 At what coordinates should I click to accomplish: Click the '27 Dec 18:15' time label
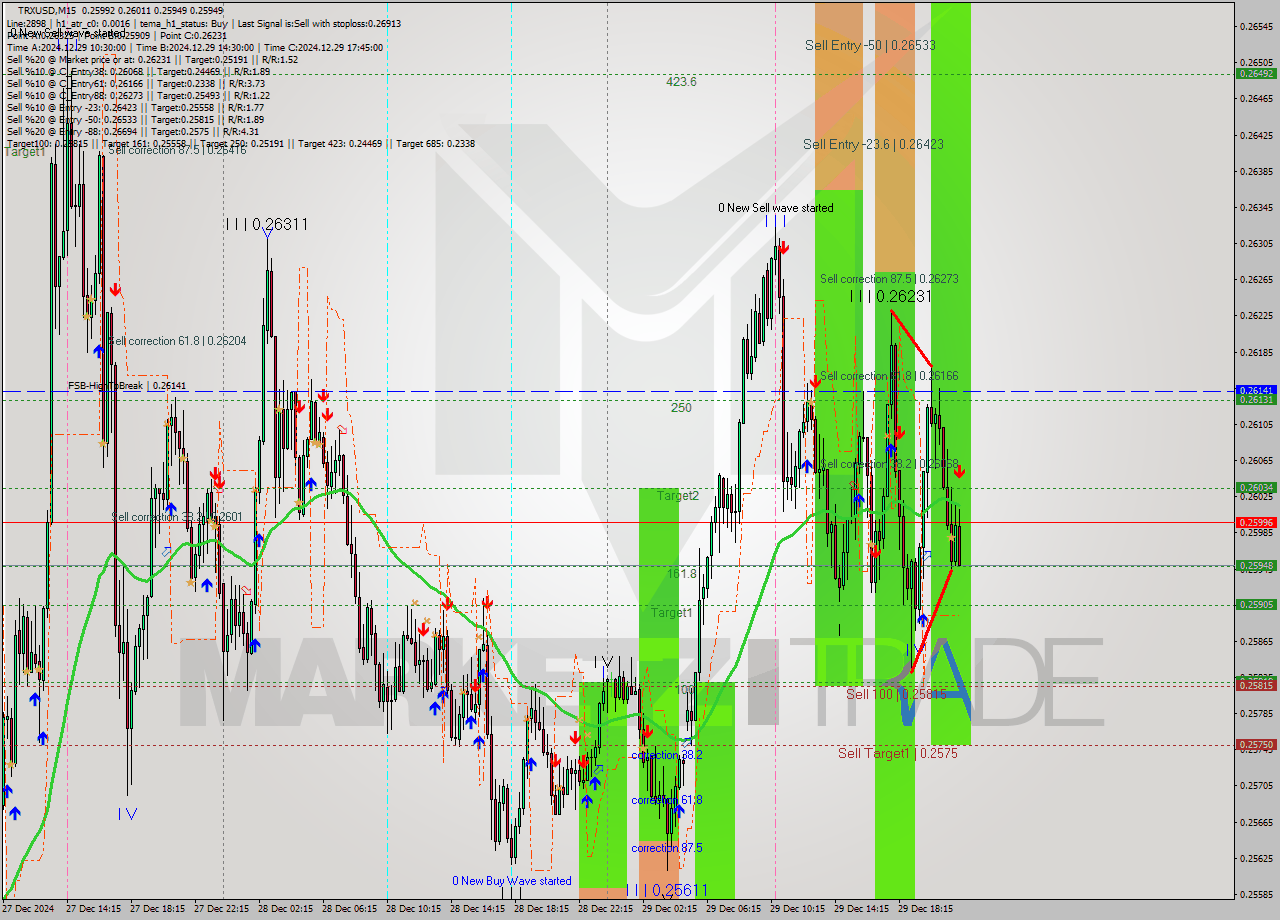(x=157, y=909)
